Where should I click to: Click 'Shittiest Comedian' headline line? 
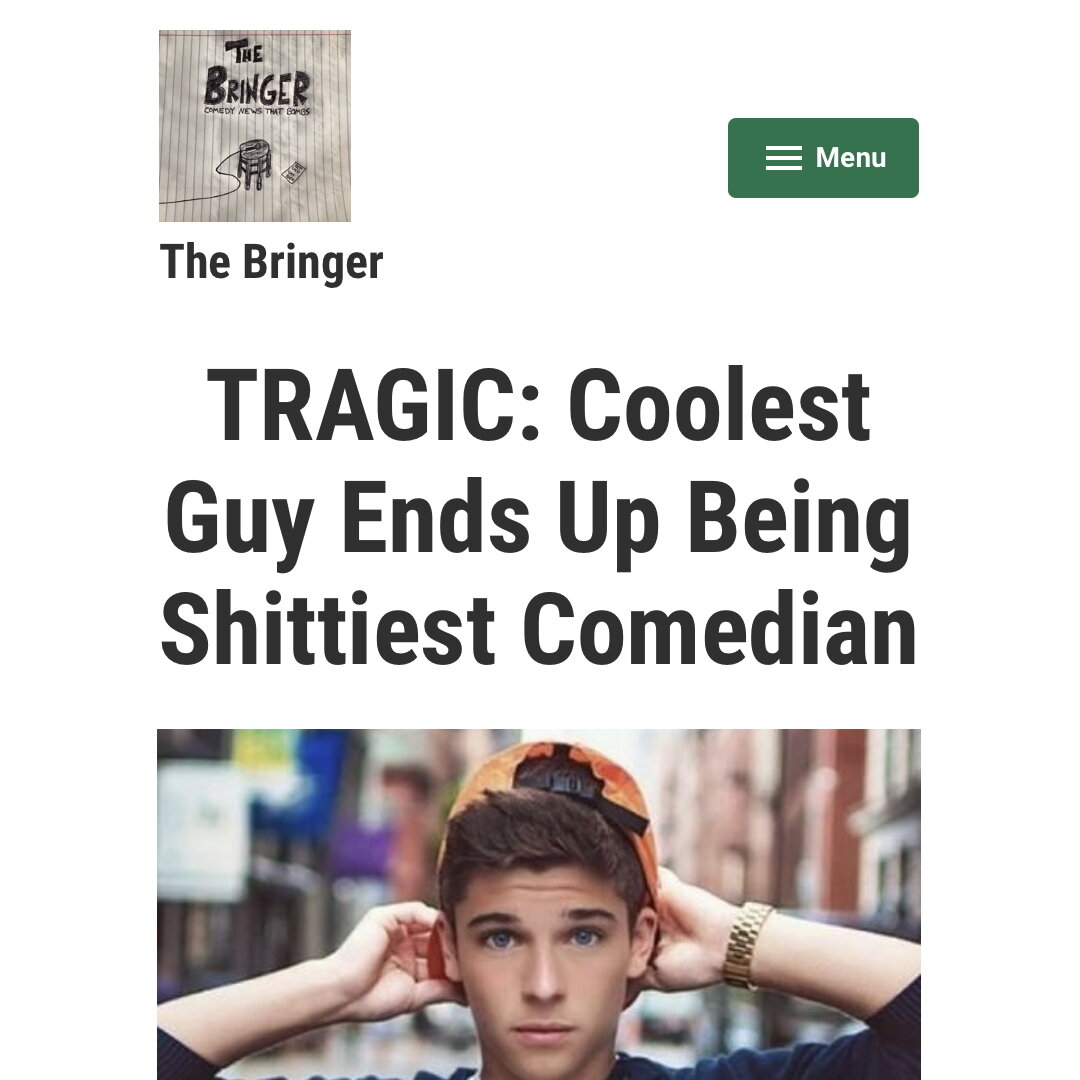539,629
